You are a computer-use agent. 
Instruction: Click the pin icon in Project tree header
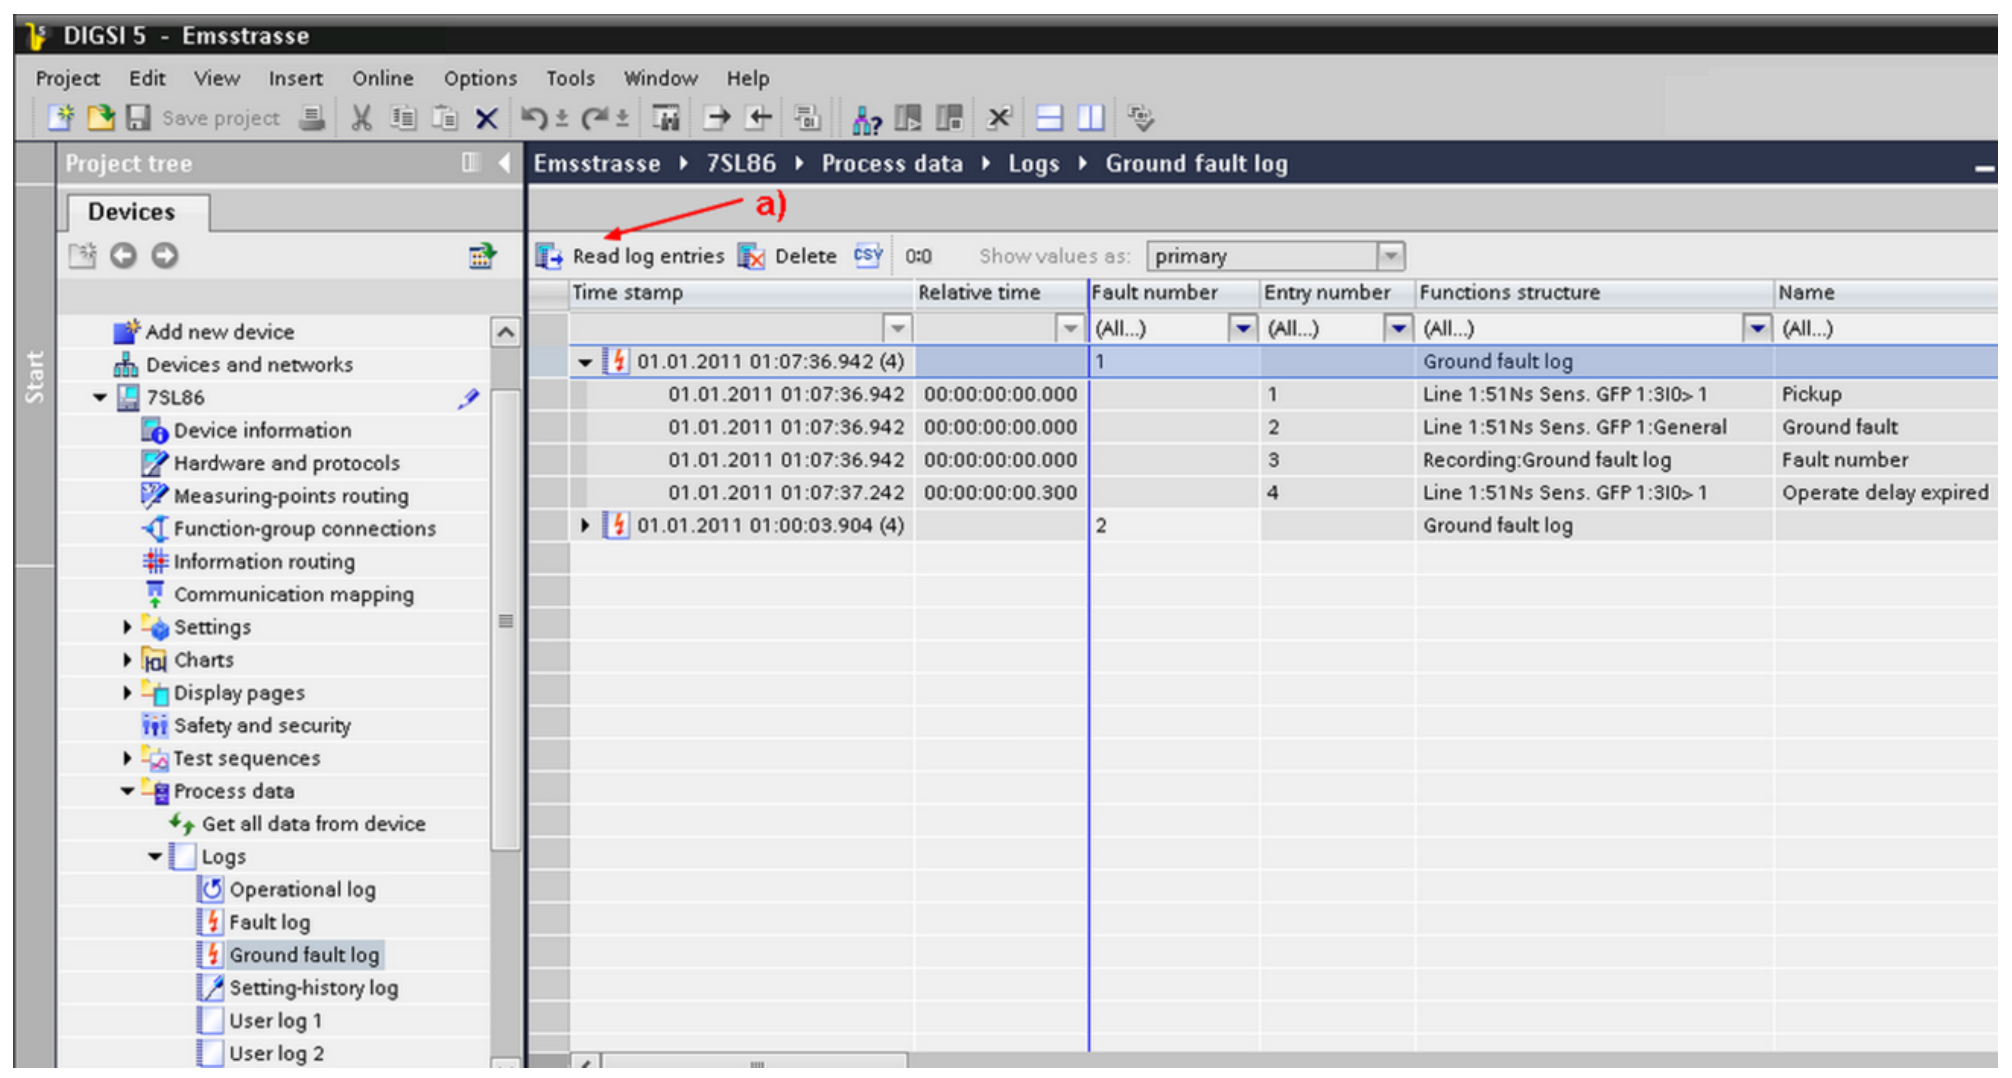pyautogui.click(x=471, y=163)
